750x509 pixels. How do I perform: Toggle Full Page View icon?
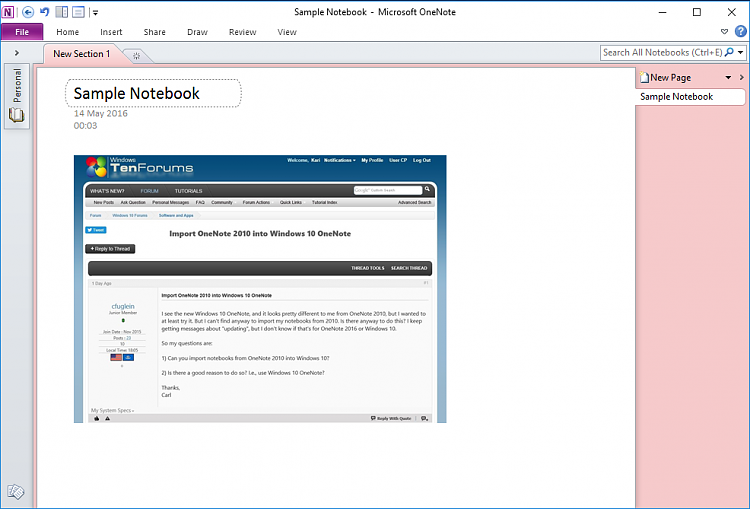point(78,12)
